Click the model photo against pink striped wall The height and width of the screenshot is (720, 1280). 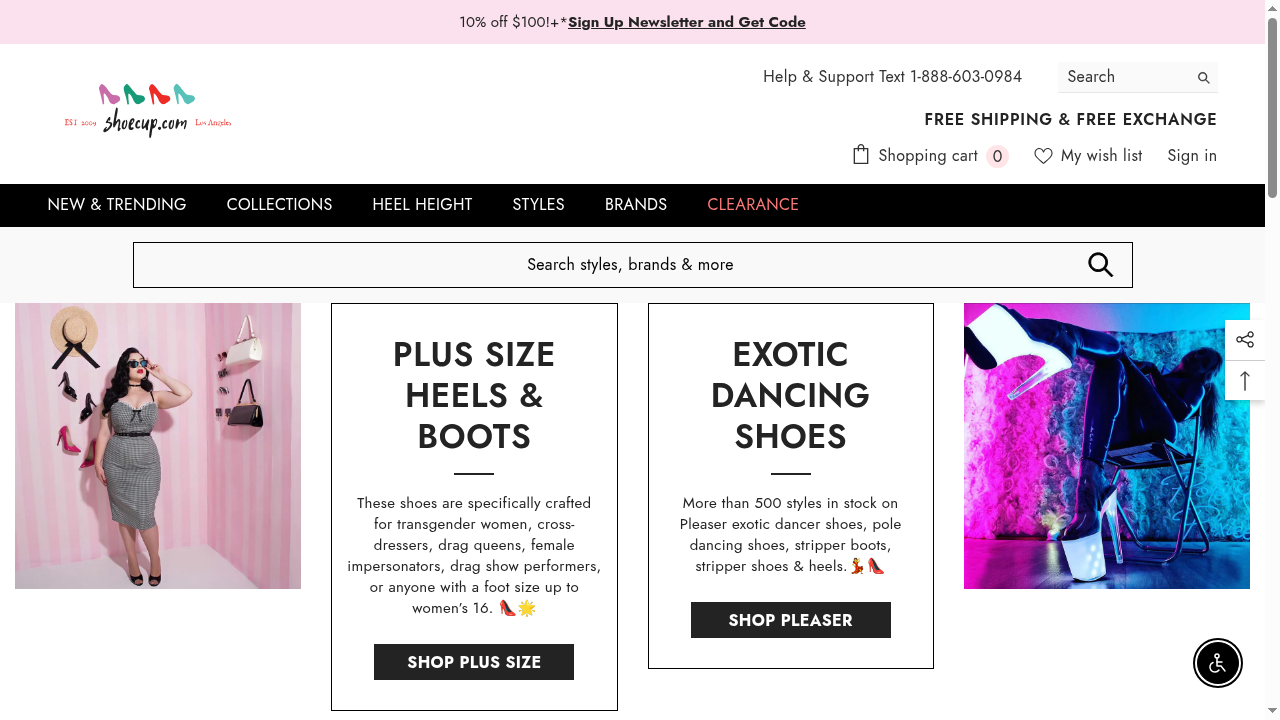click(157, 445)
